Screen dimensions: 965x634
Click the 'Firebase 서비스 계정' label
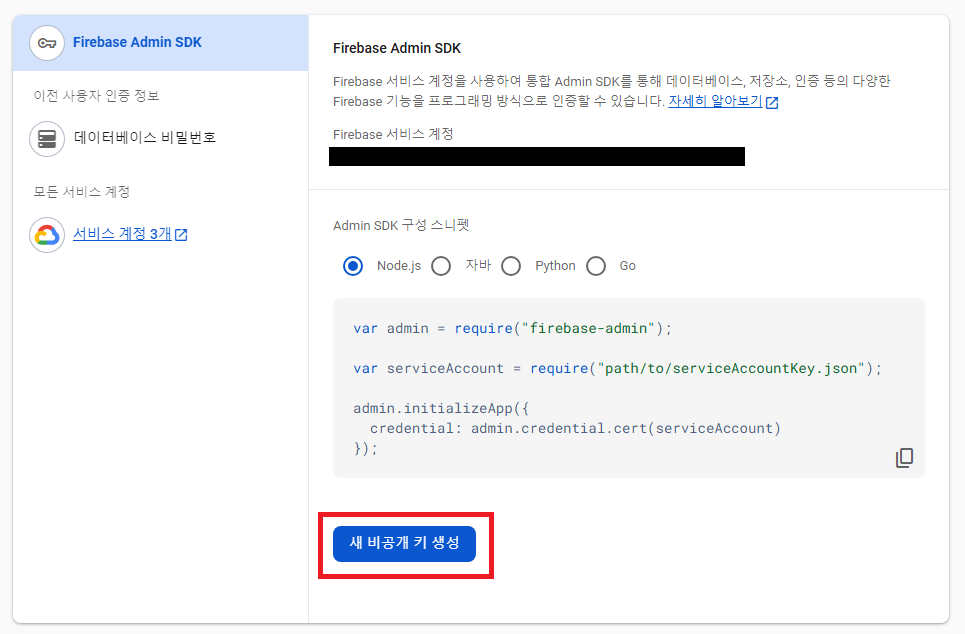(x=393, y=134)
